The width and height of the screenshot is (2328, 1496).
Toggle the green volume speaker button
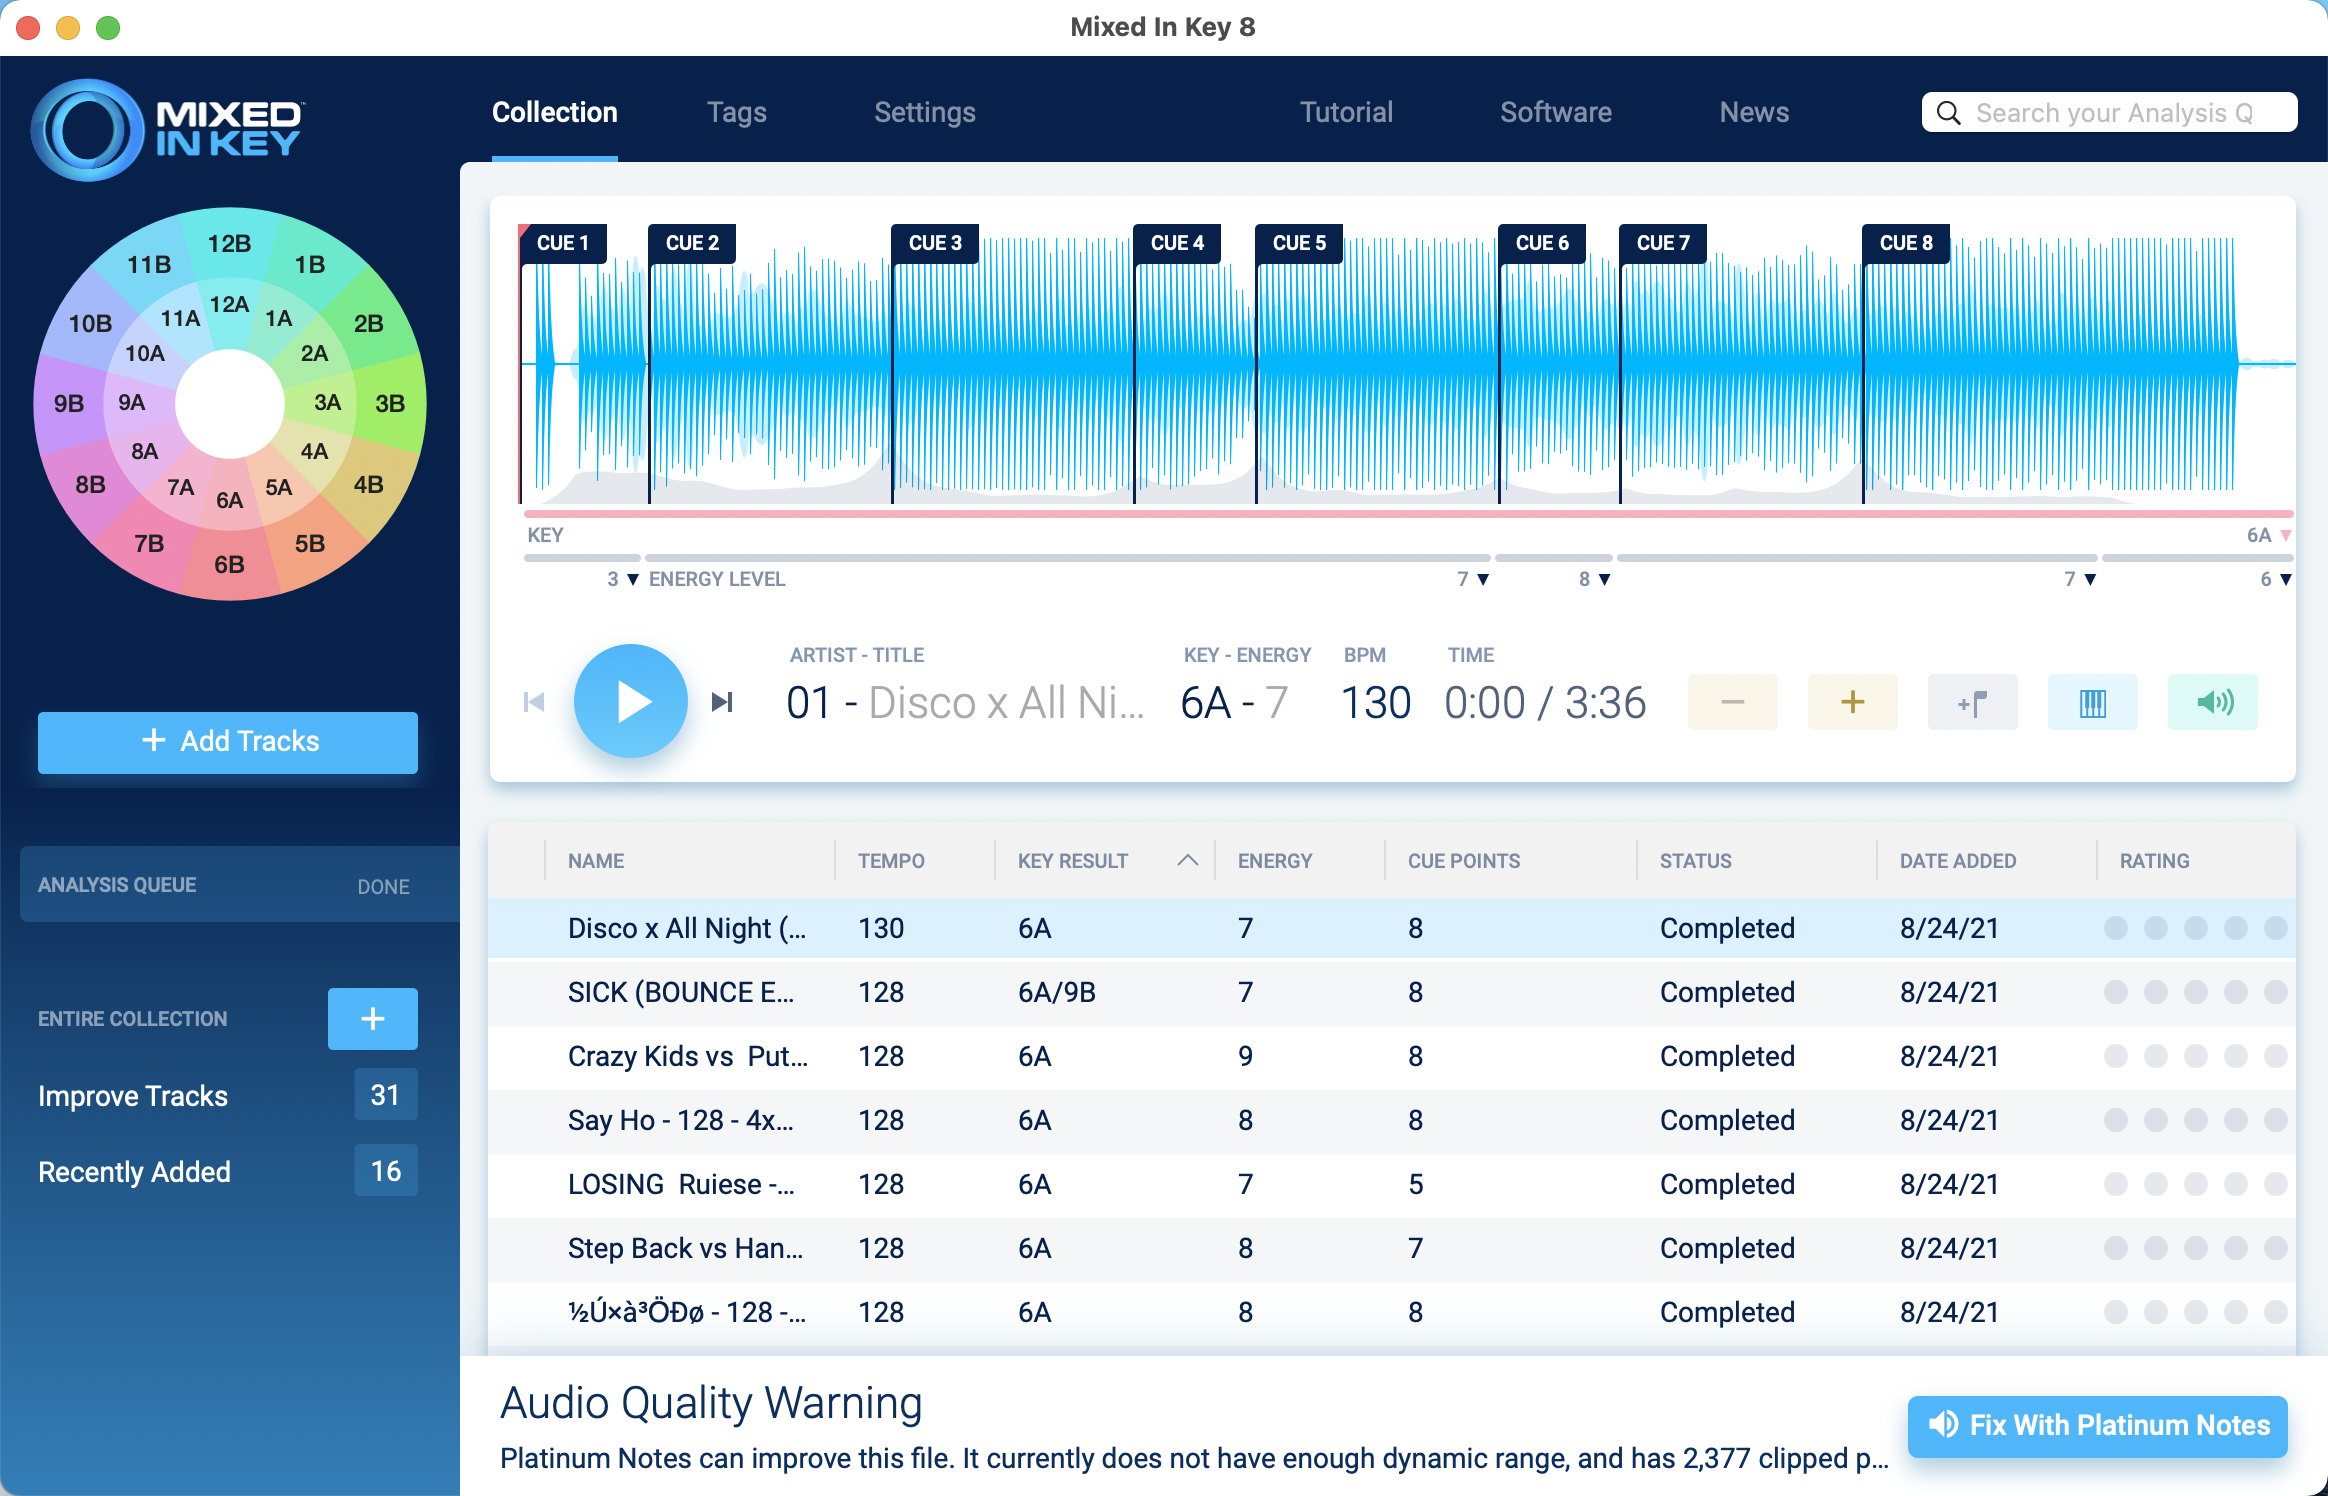click(2212, 702)
